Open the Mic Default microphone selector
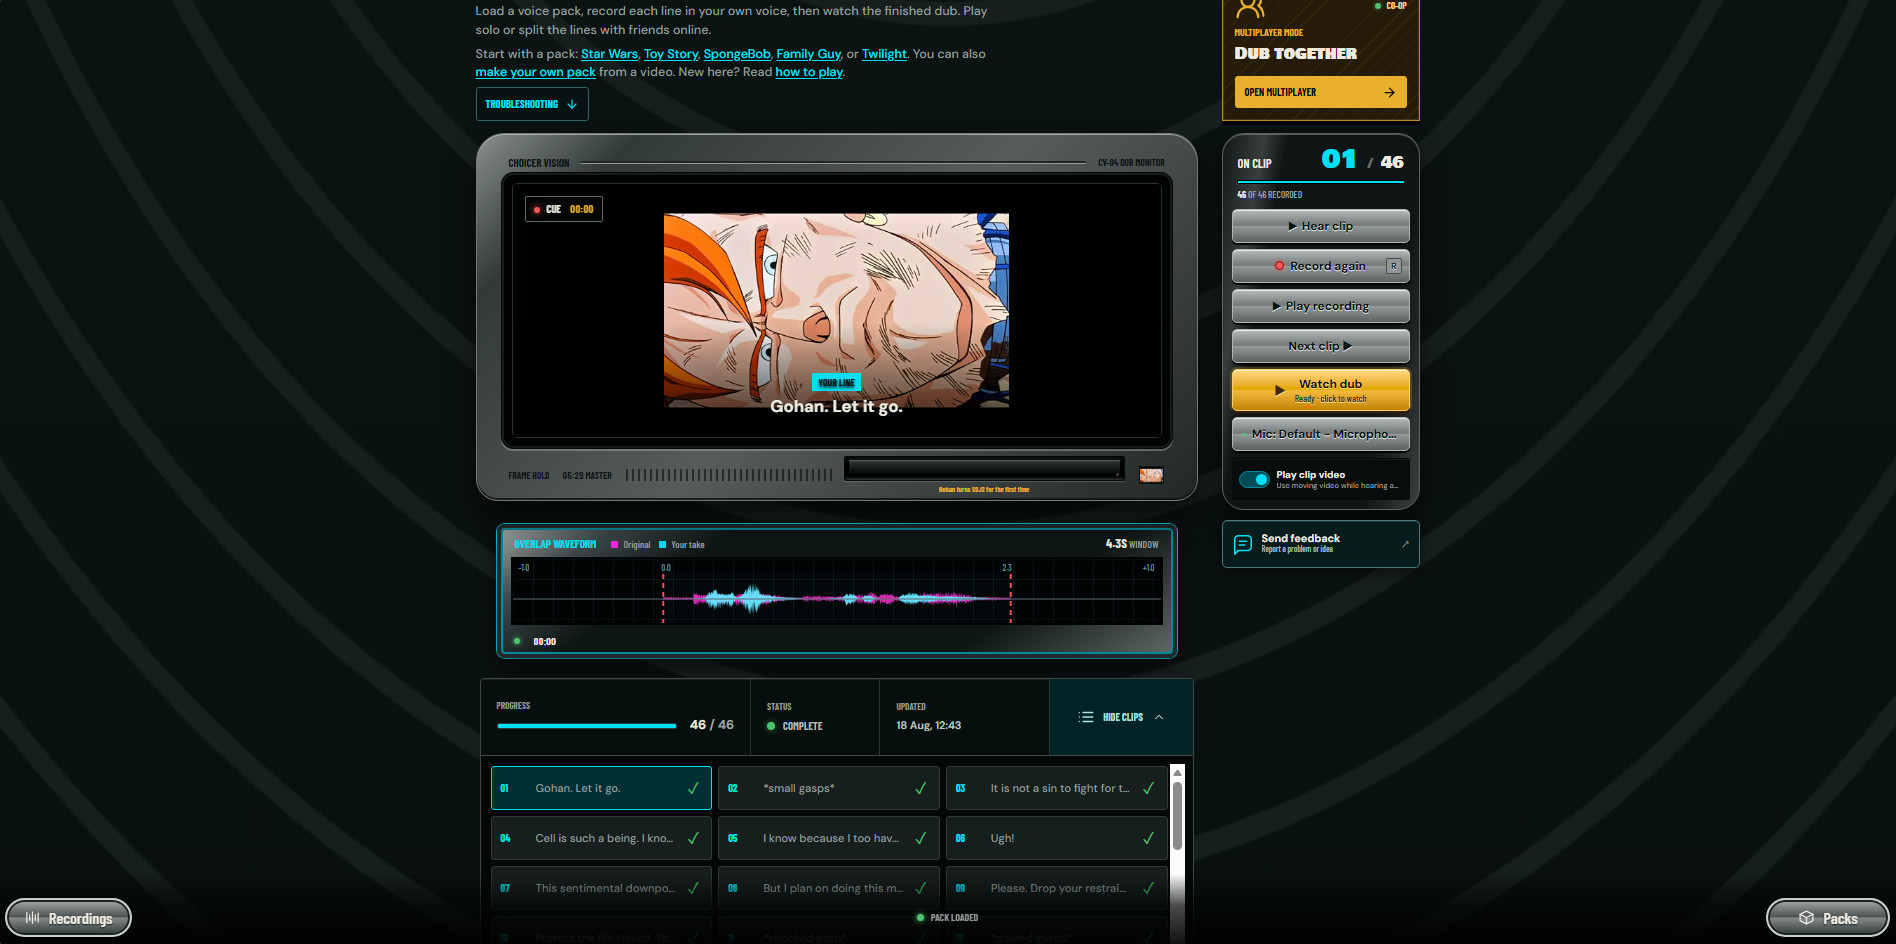 (x=1321, y=434)
